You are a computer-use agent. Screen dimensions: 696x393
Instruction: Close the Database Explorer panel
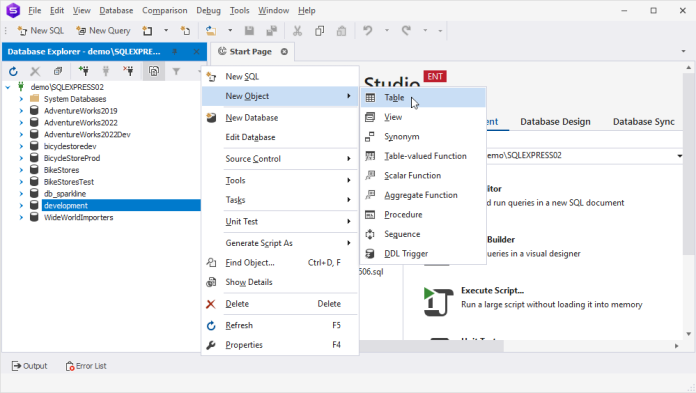197,52
